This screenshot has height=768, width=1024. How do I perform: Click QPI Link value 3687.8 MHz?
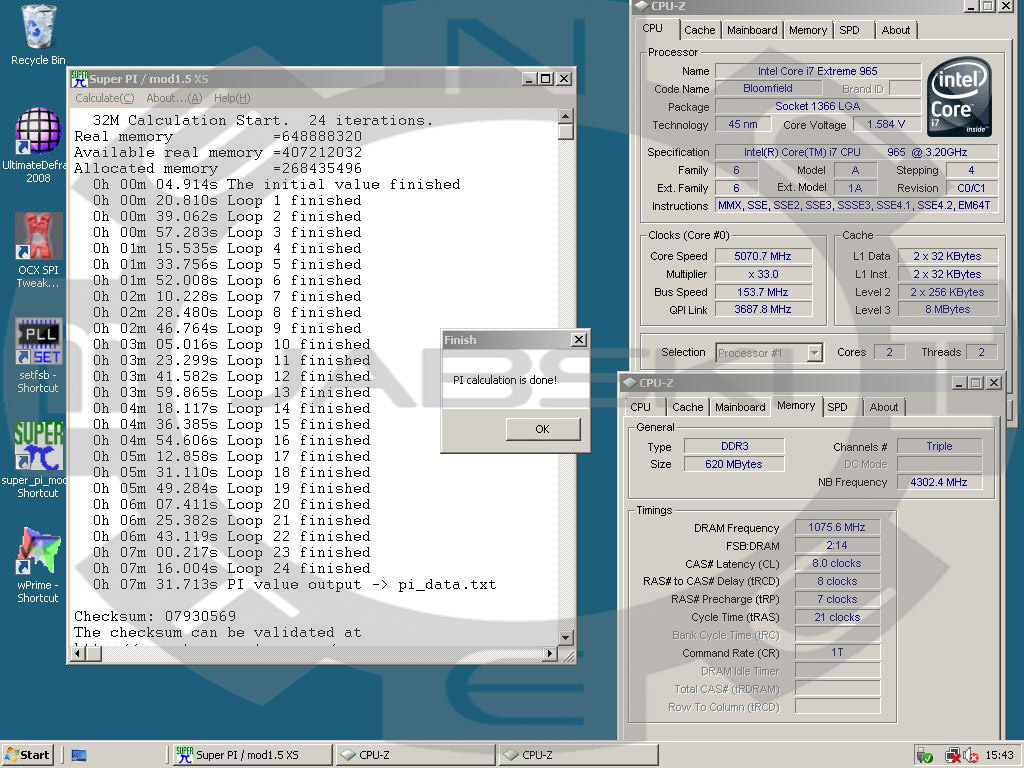click(x=763, y=310)
